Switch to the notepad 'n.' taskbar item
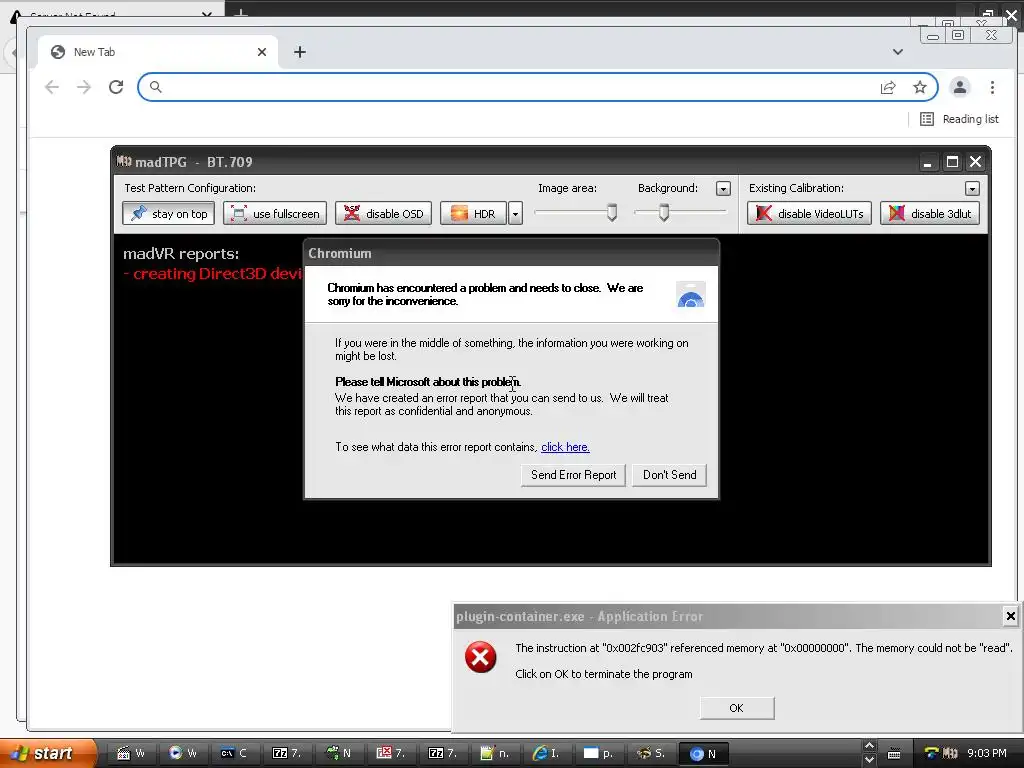 click(494, 753)
